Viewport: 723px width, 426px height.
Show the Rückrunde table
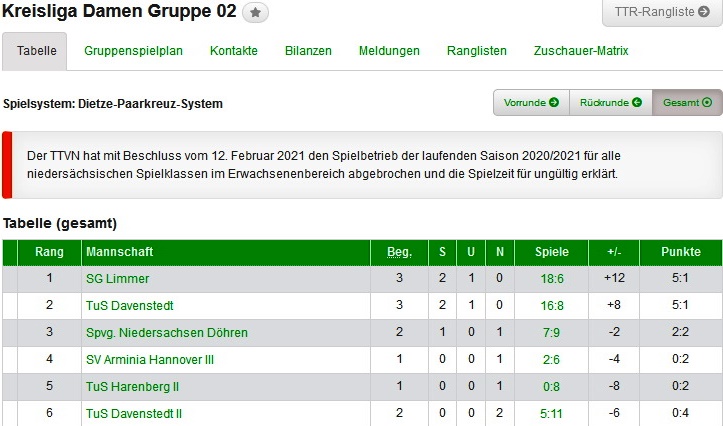pyautogui.click(x=610, y=102)
